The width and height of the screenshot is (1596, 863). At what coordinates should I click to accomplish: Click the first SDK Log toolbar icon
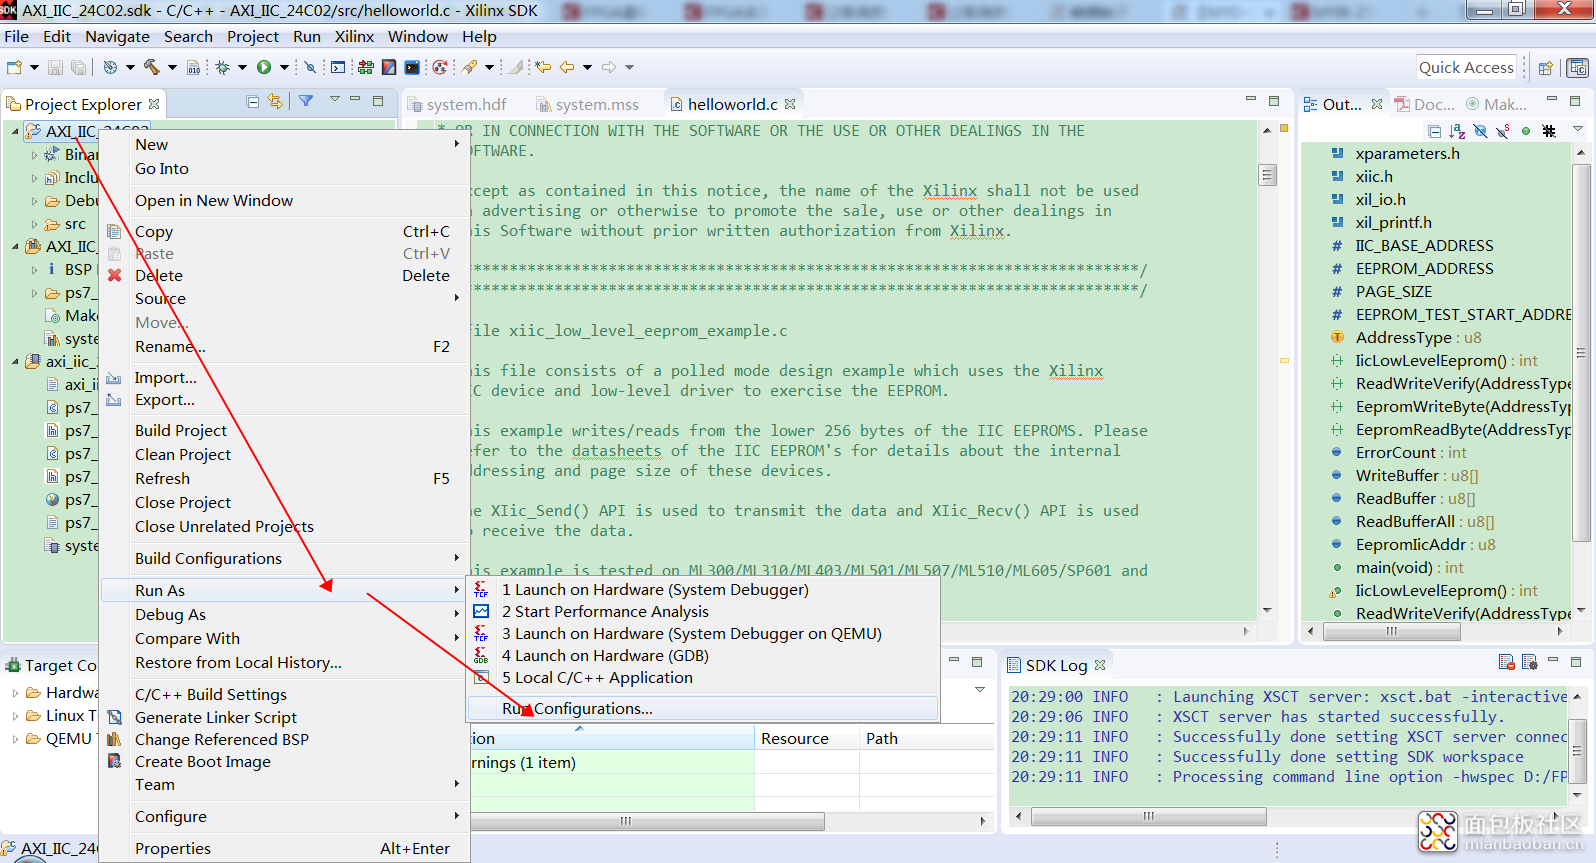1507,662
